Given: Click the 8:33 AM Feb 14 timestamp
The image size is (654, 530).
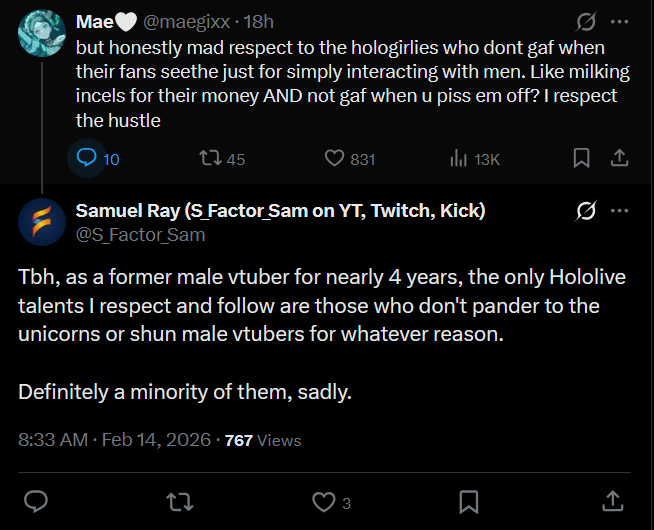Looking at the screenshot, I should (116, 439).
